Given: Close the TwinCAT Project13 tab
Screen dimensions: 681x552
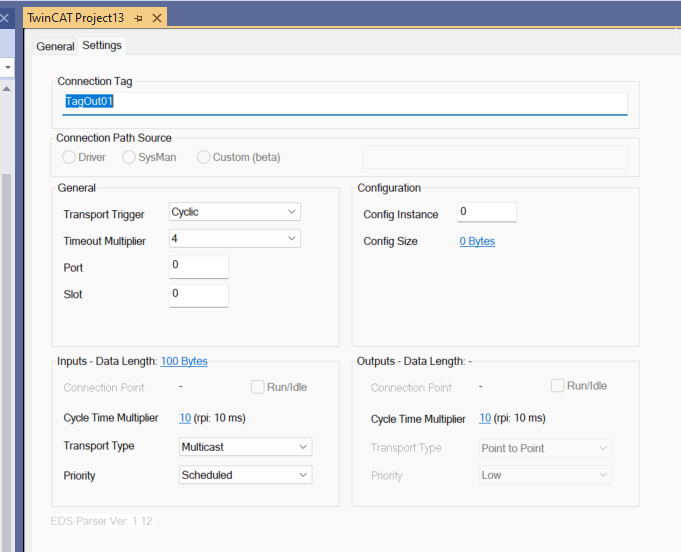Looking at the screenshot, I should click(157, 18).
